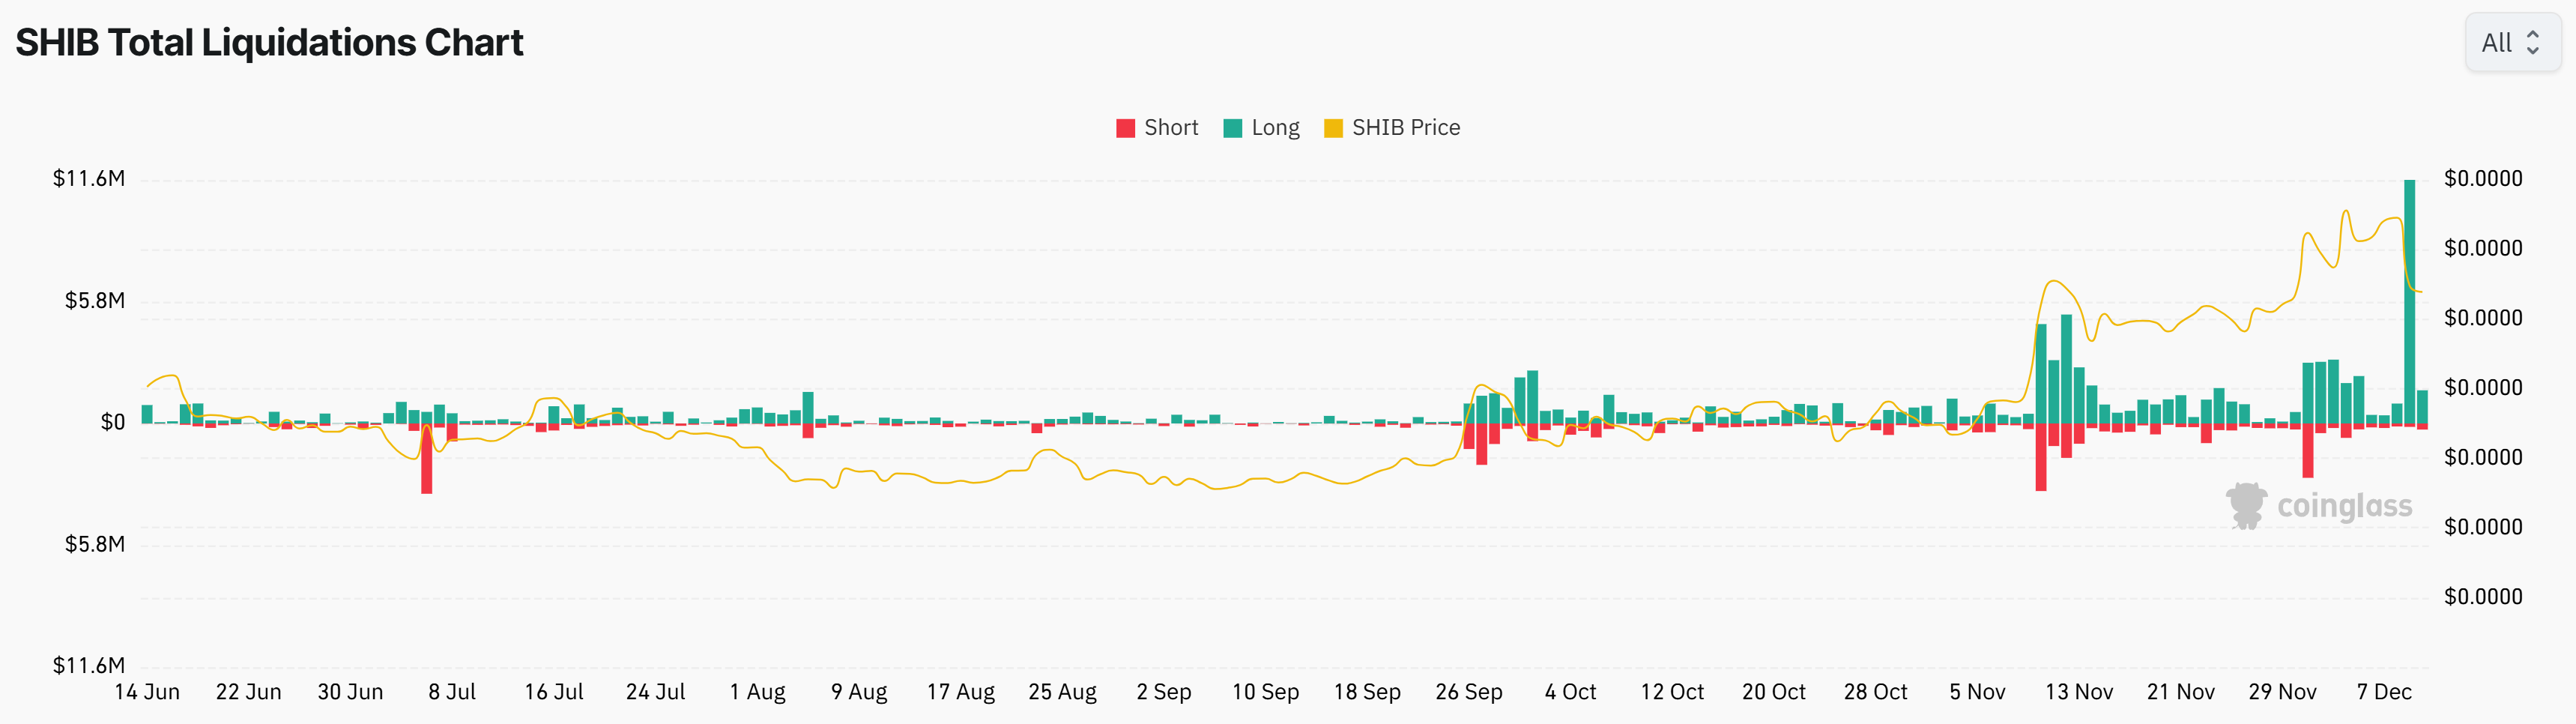Click the $0 left axis label
The height and width of the screenshot is (724, 2576).
click(x=113, y=423)
